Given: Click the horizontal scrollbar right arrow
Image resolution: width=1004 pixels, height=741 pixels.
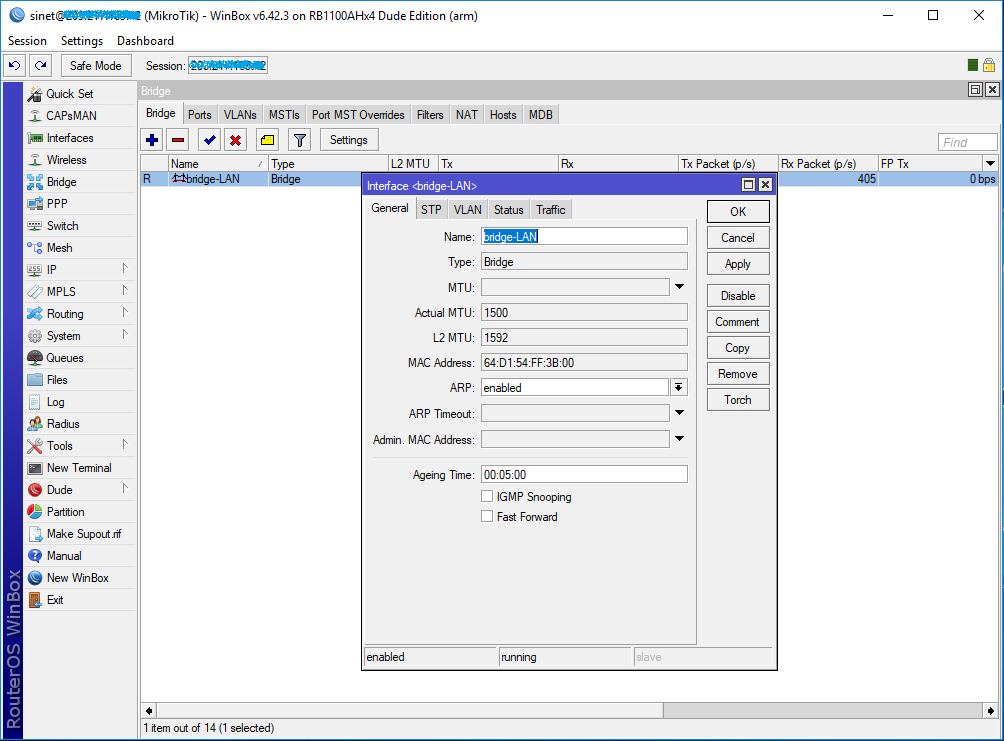Looking at the screenshot, I should point(991,710).
